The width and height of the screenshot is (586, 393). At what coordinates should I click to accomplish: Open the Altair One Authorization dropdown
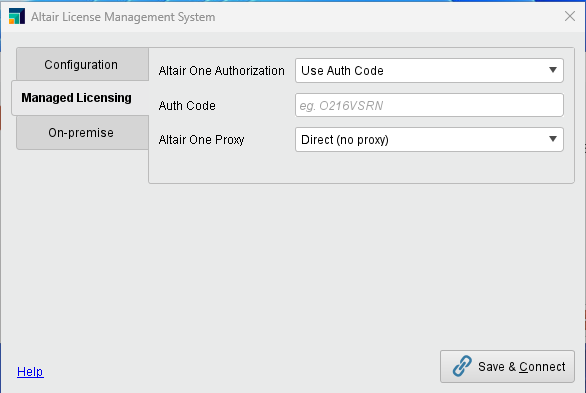click(429, 70)
